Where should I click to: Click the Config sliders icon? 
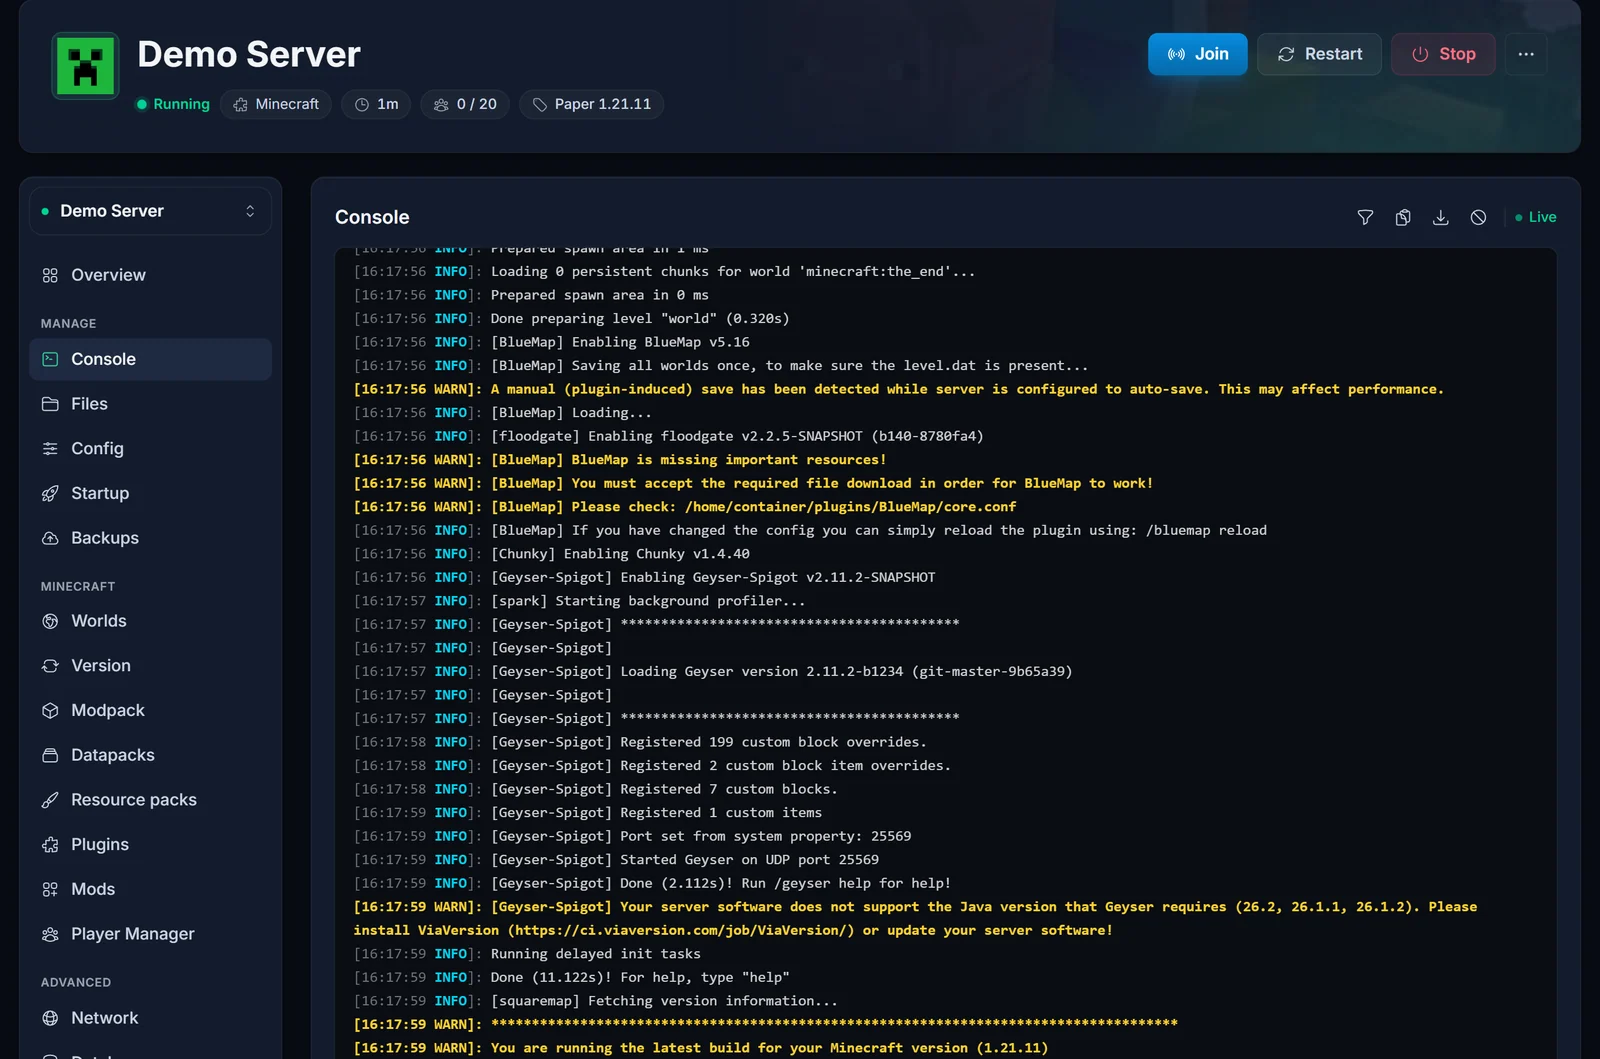(50, 449)
